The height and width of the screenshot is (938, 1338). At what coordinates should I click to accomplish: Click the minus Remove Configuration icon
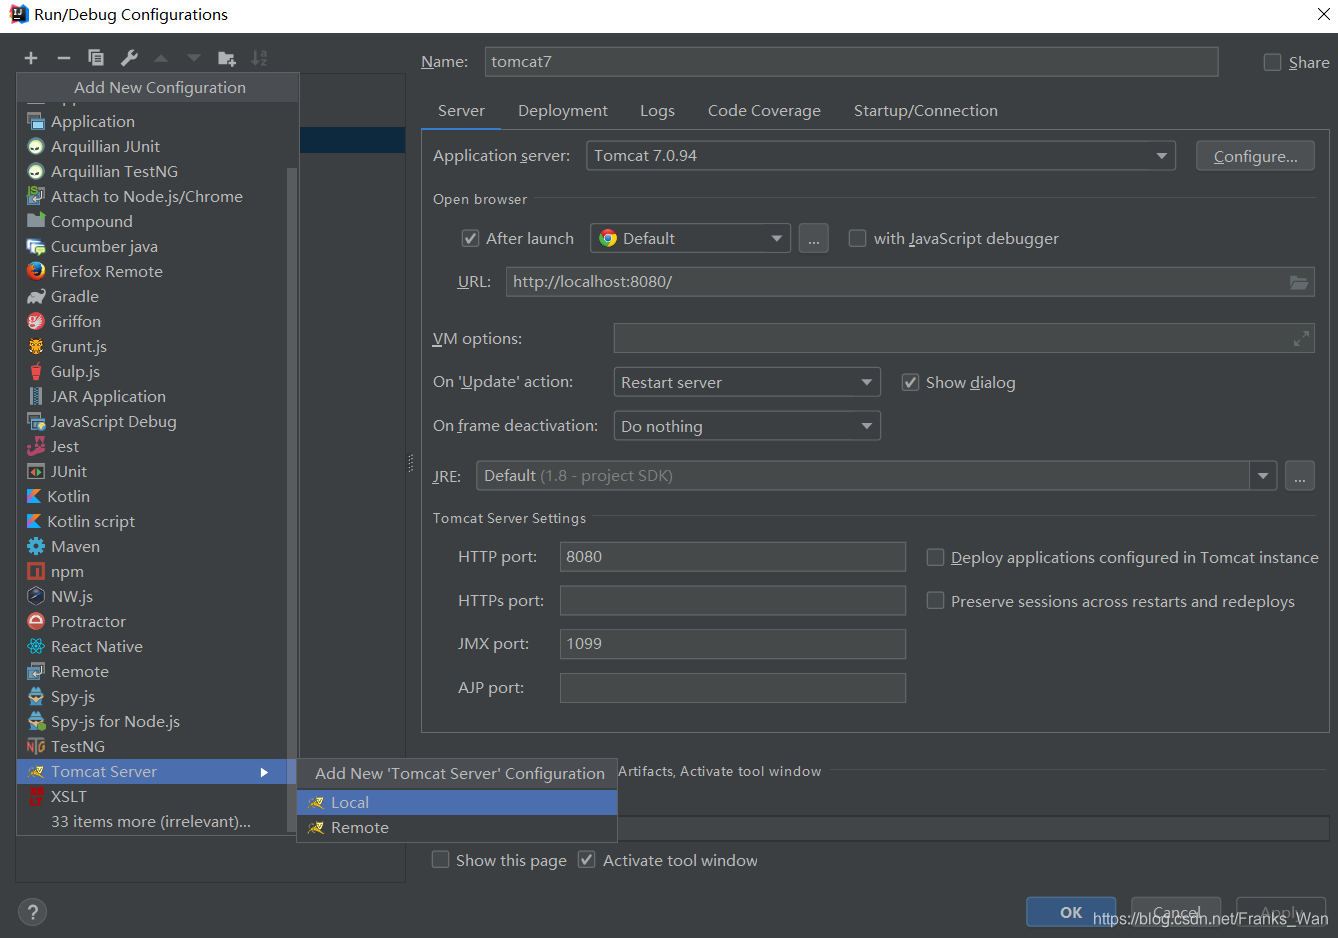tap(64, 58)
